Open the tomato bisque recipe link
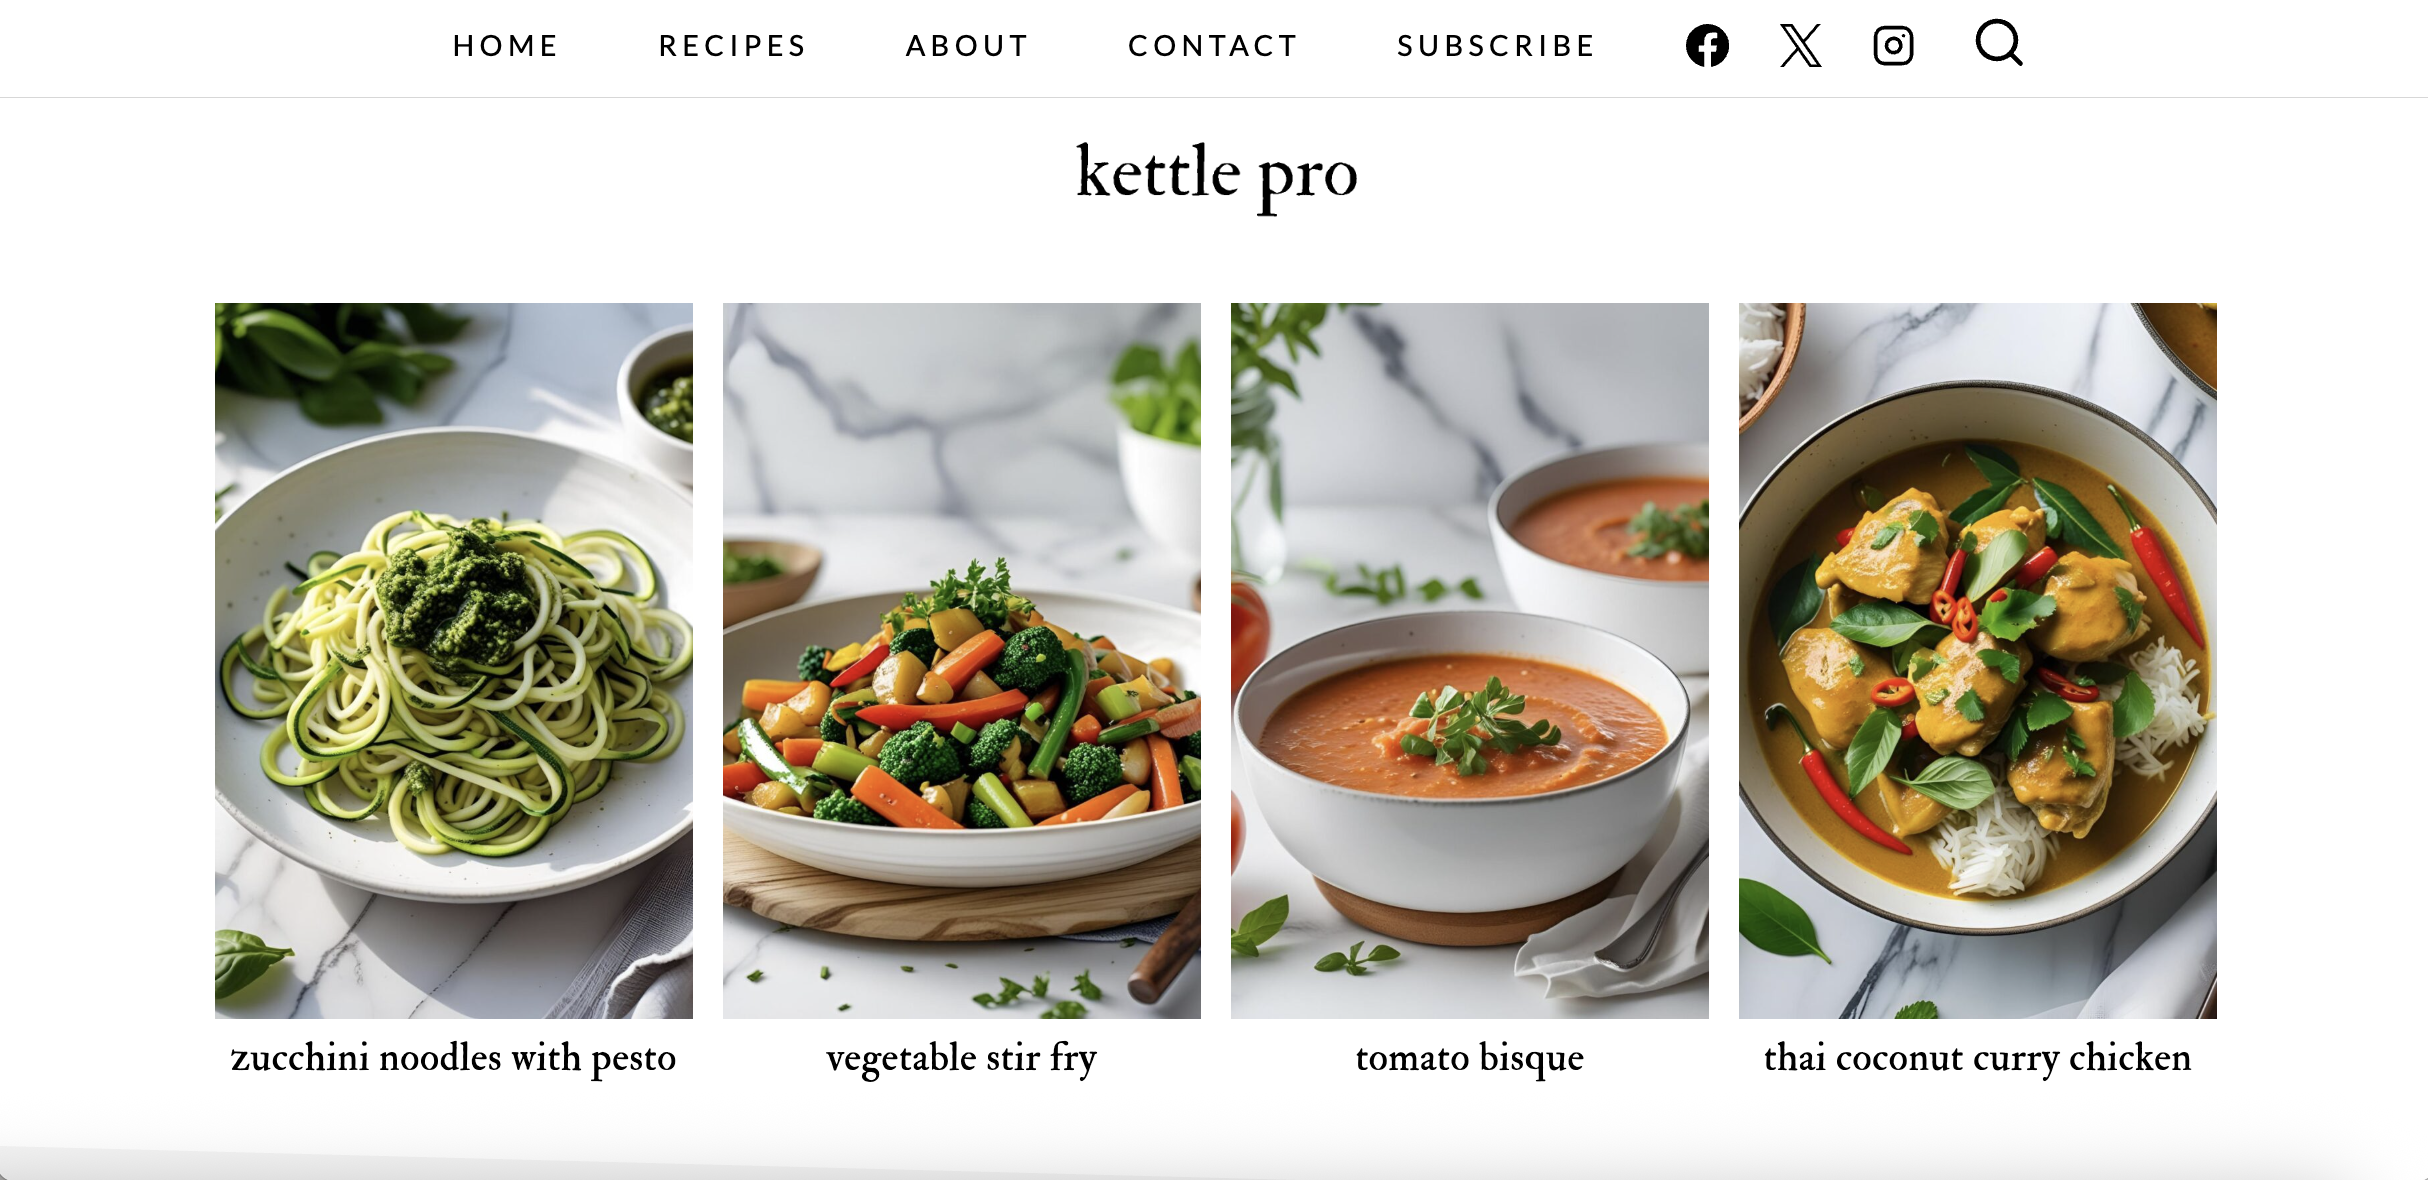This screenshot has width=2428, height=1180. (x=1470, y=1058)
